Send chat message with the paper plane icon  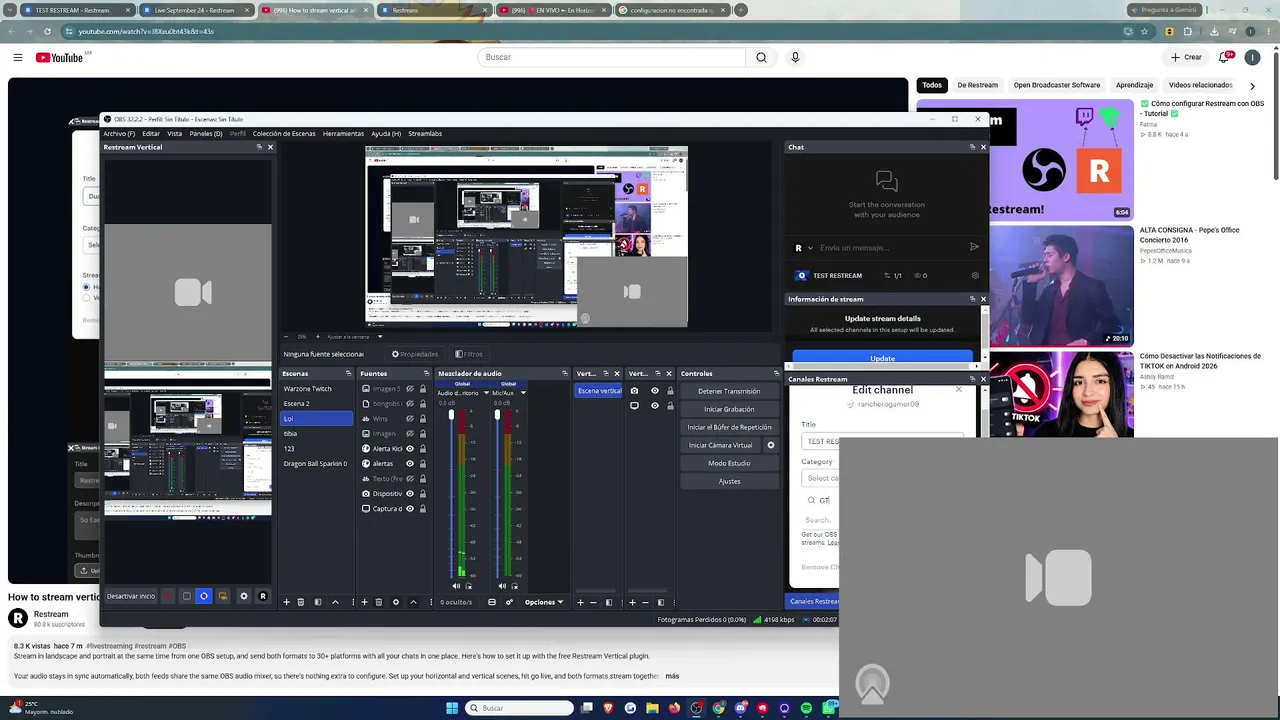(974, 247)
